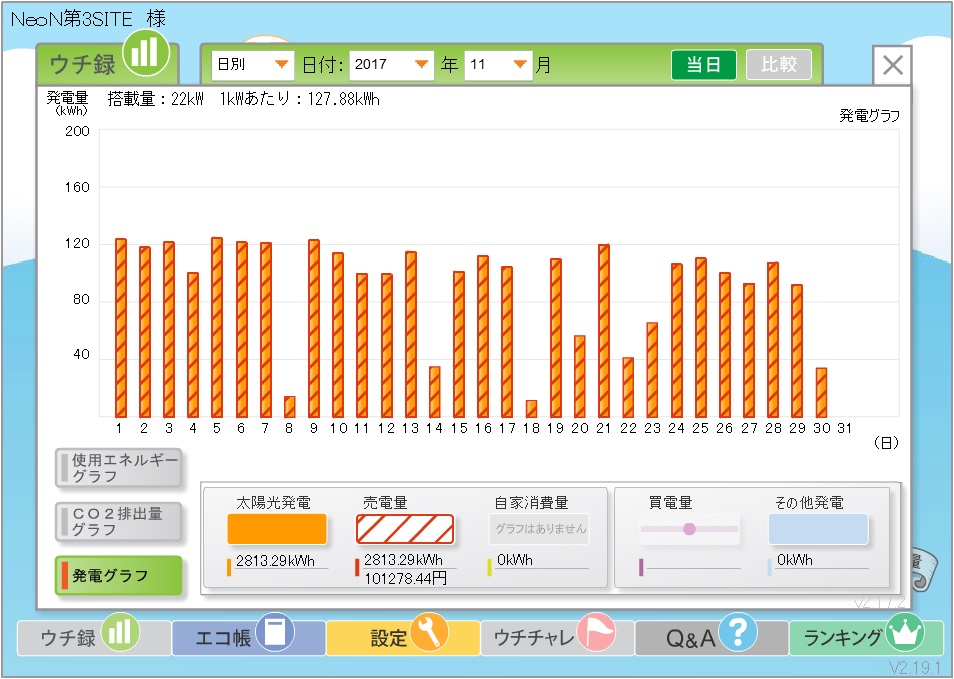Click the day 18 generation bar
954x679 pixels.
tap(531, 409)
